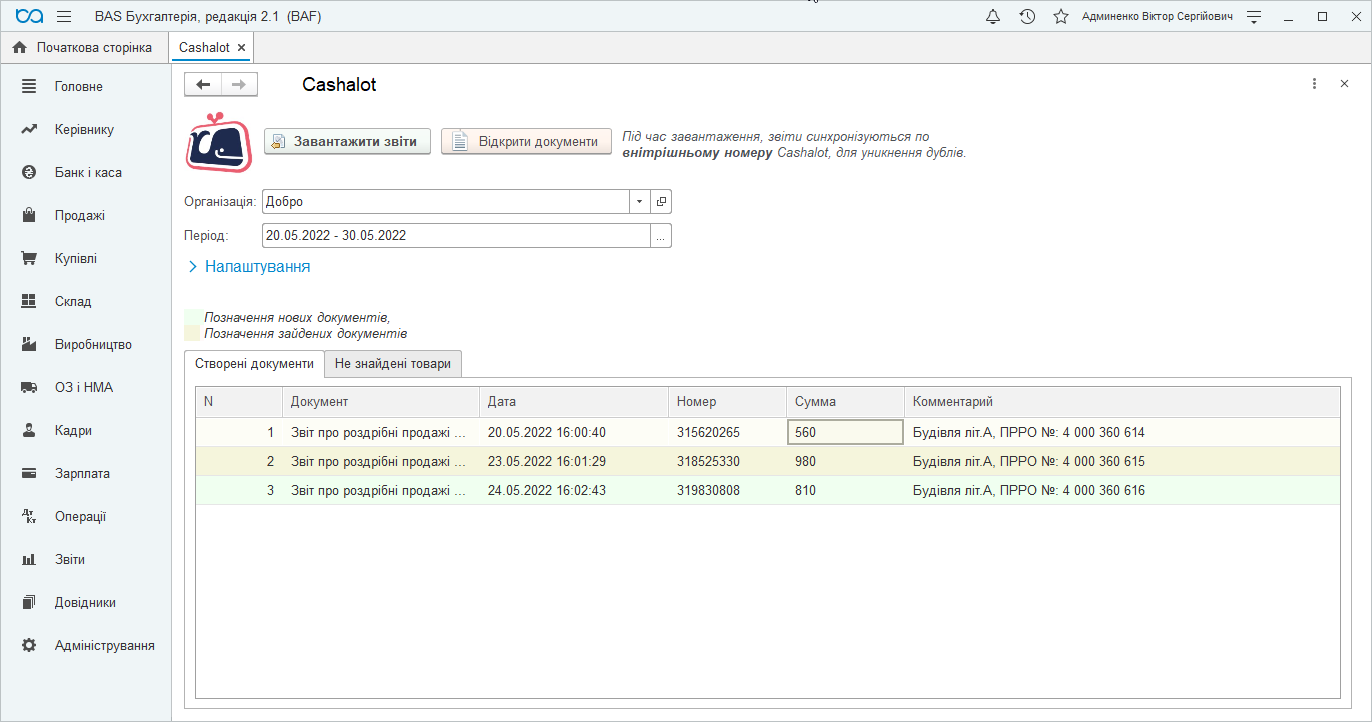The image size is (1372, 722).
Task: Click the Сумма cell with value 560
Action: [845, 433]
